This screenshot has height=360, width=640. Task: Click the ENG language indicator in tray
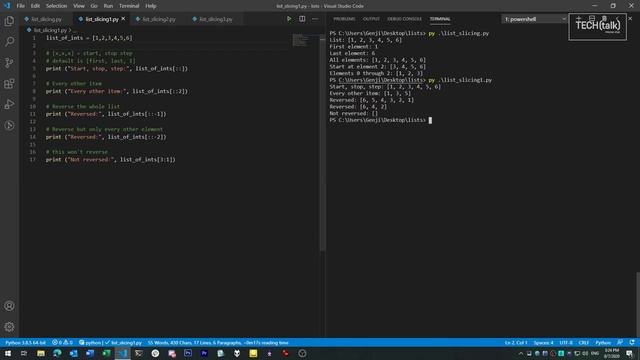pyautogui.click(x=595, y=353)
